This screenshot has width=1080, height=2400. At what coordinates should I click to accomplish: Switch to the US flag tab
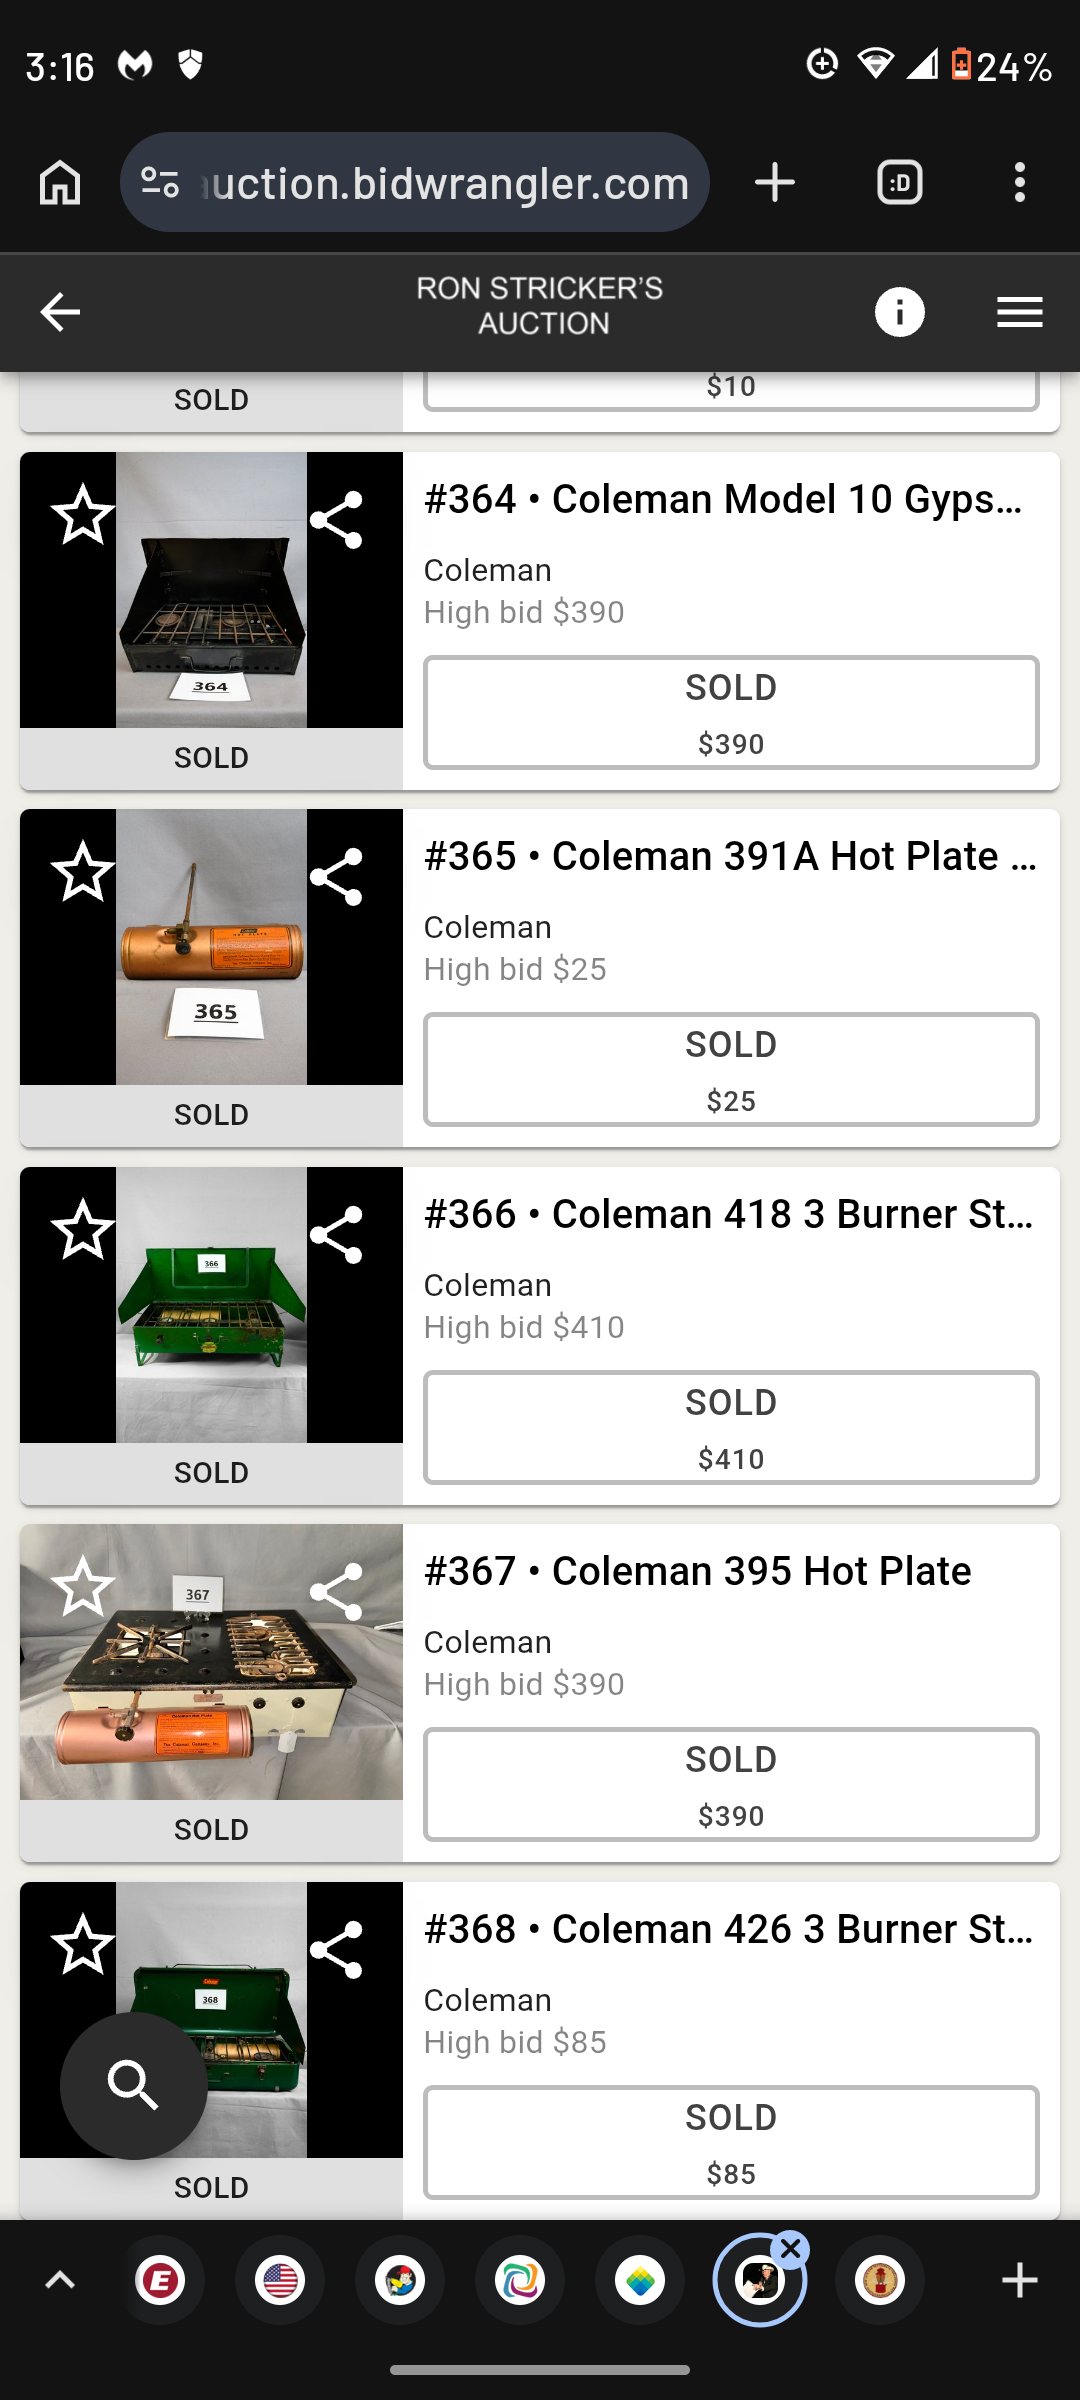pos(280,2281)
